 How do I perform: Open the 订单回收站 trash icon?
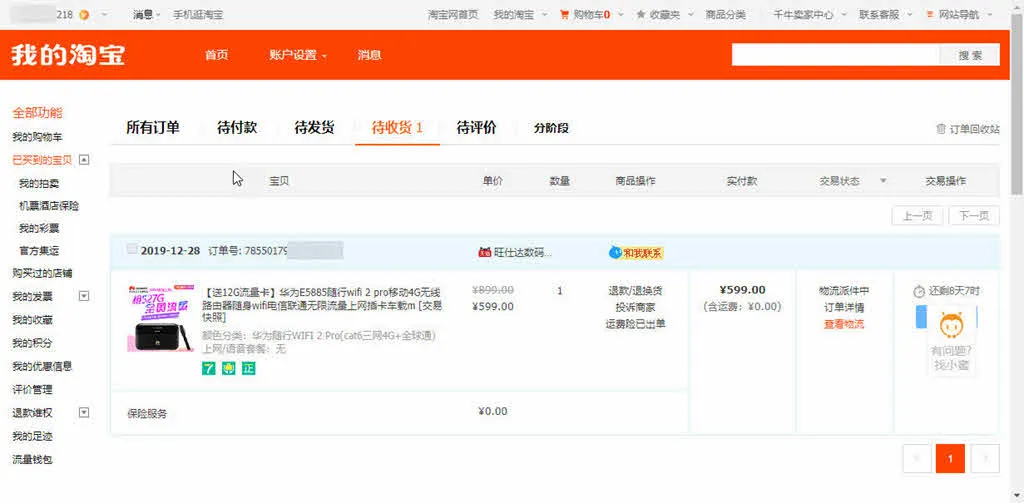click(x=940, y=129)
